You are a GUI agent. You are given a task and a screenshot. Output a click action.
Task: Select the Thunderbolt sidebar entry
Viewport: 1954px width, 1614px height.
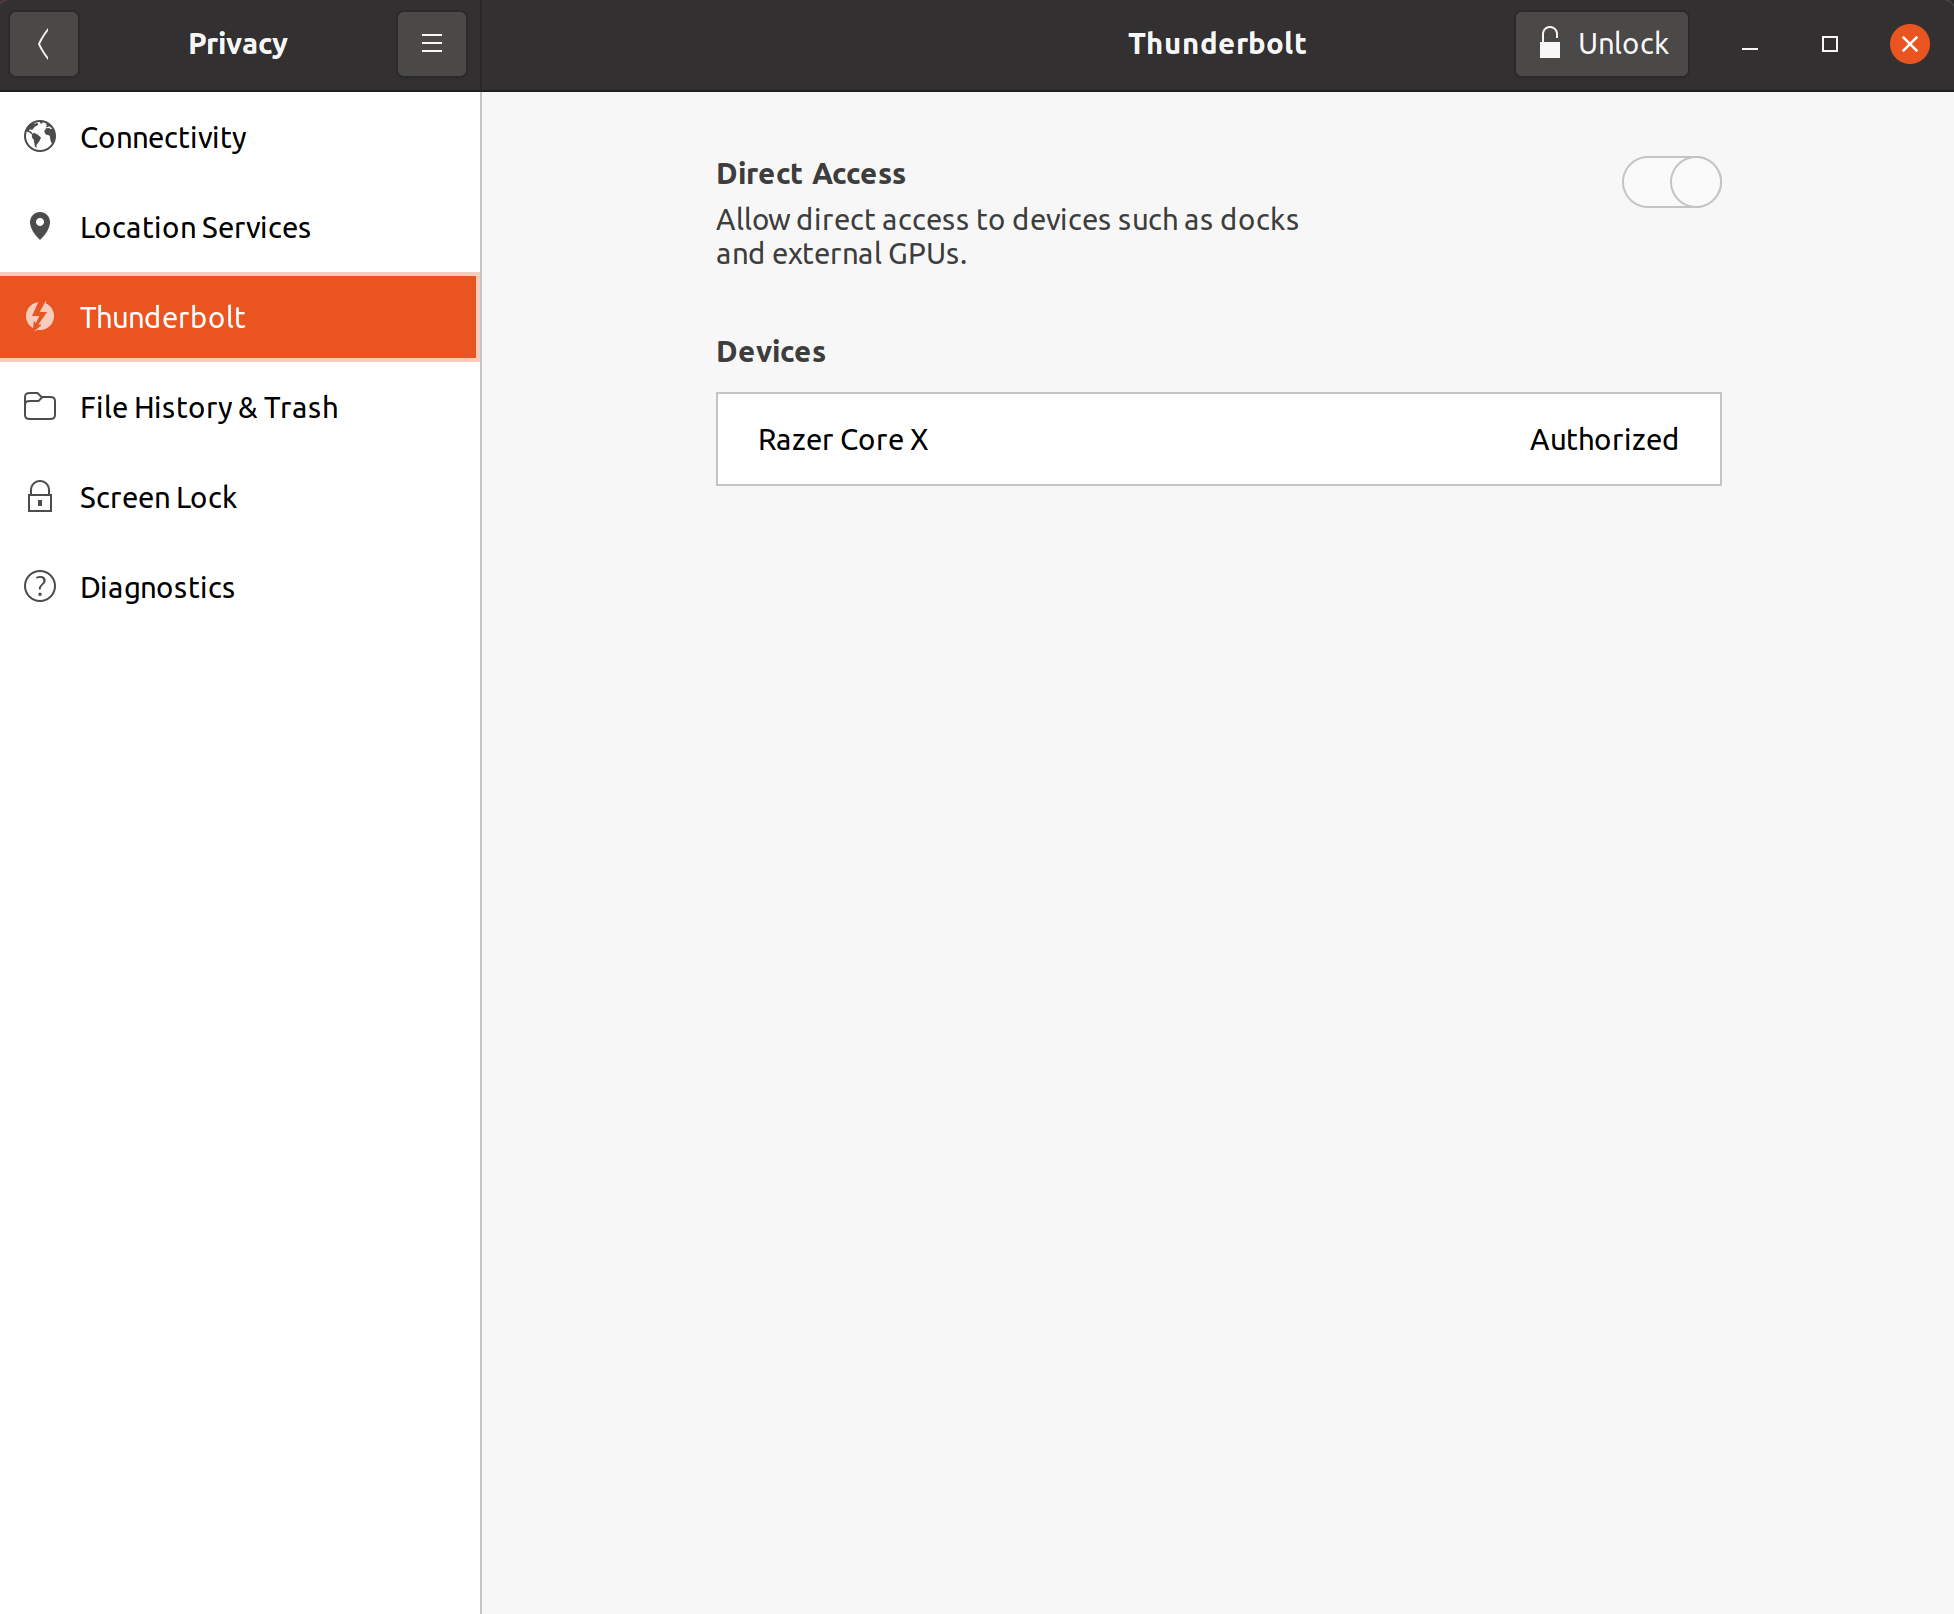click(240, 317)
